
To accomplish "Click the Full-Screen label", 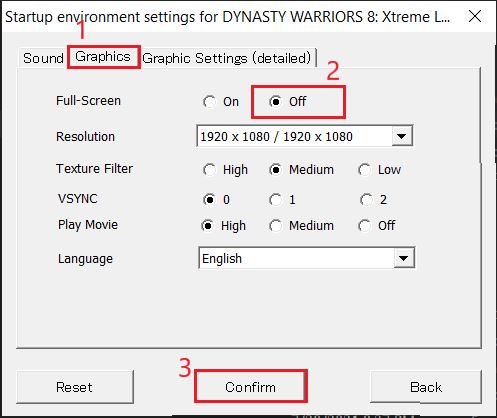I will point(88,101).
